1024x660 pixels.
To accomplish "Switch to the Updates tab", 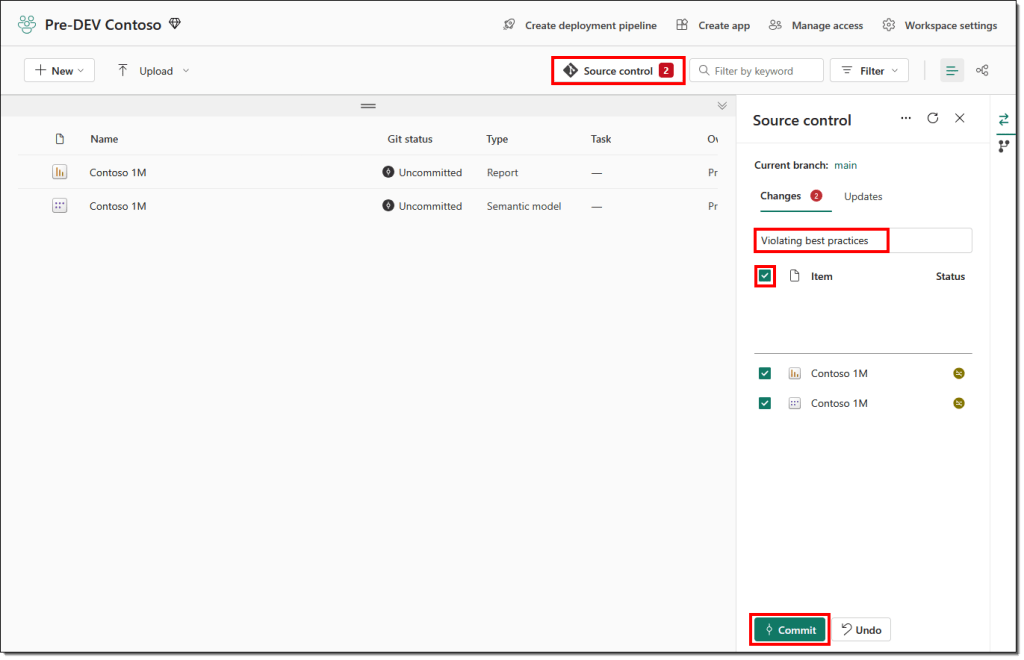I will [x=863, y=196].
